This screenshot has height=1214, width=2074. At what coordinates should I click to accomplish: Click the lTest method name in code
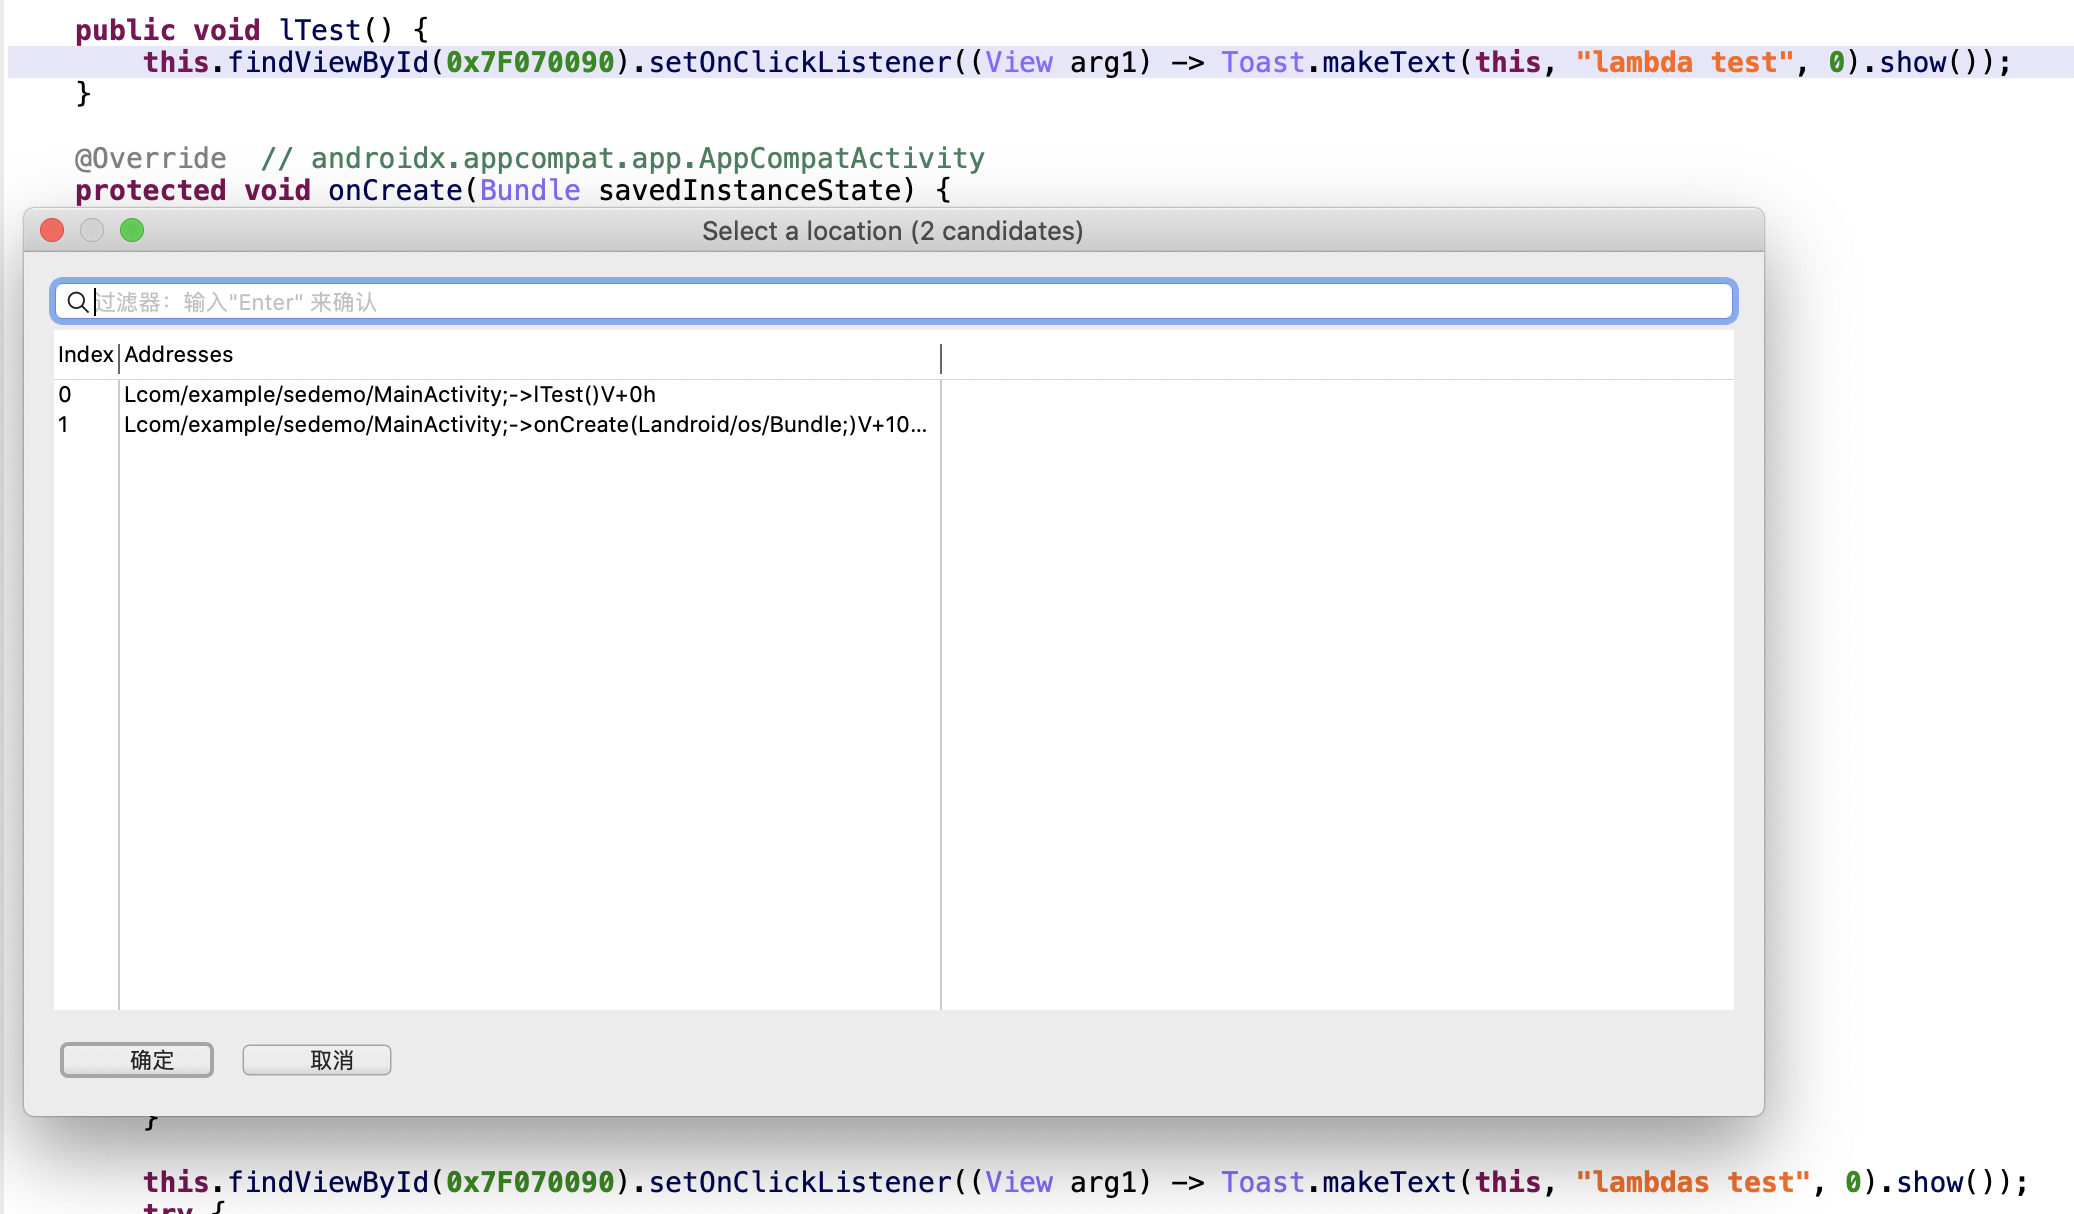(319, 30)
